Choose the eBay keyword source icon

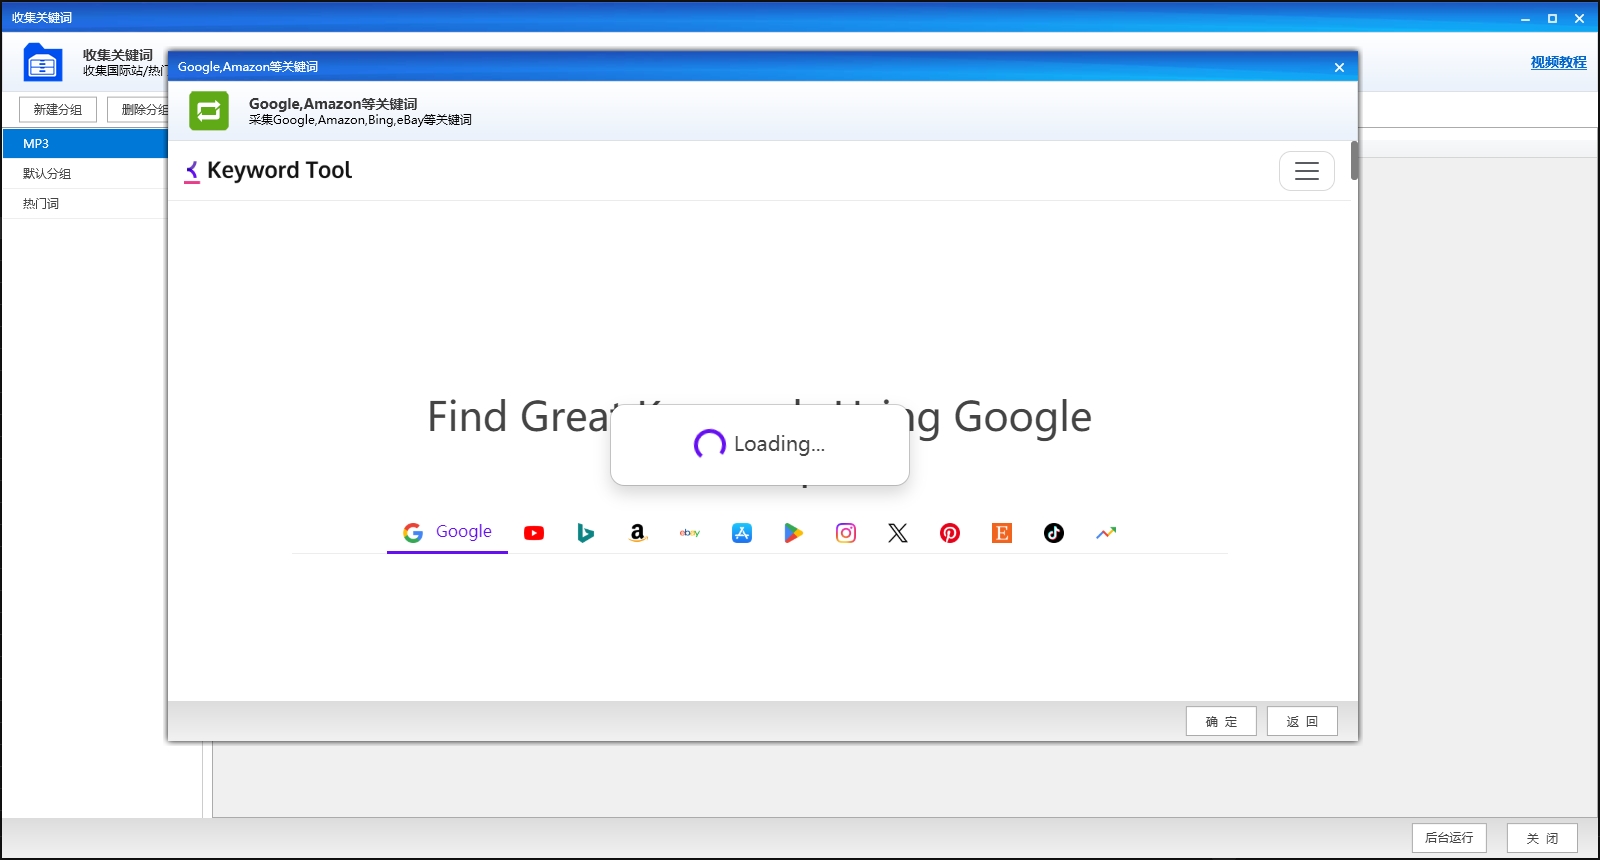[690, 533]
